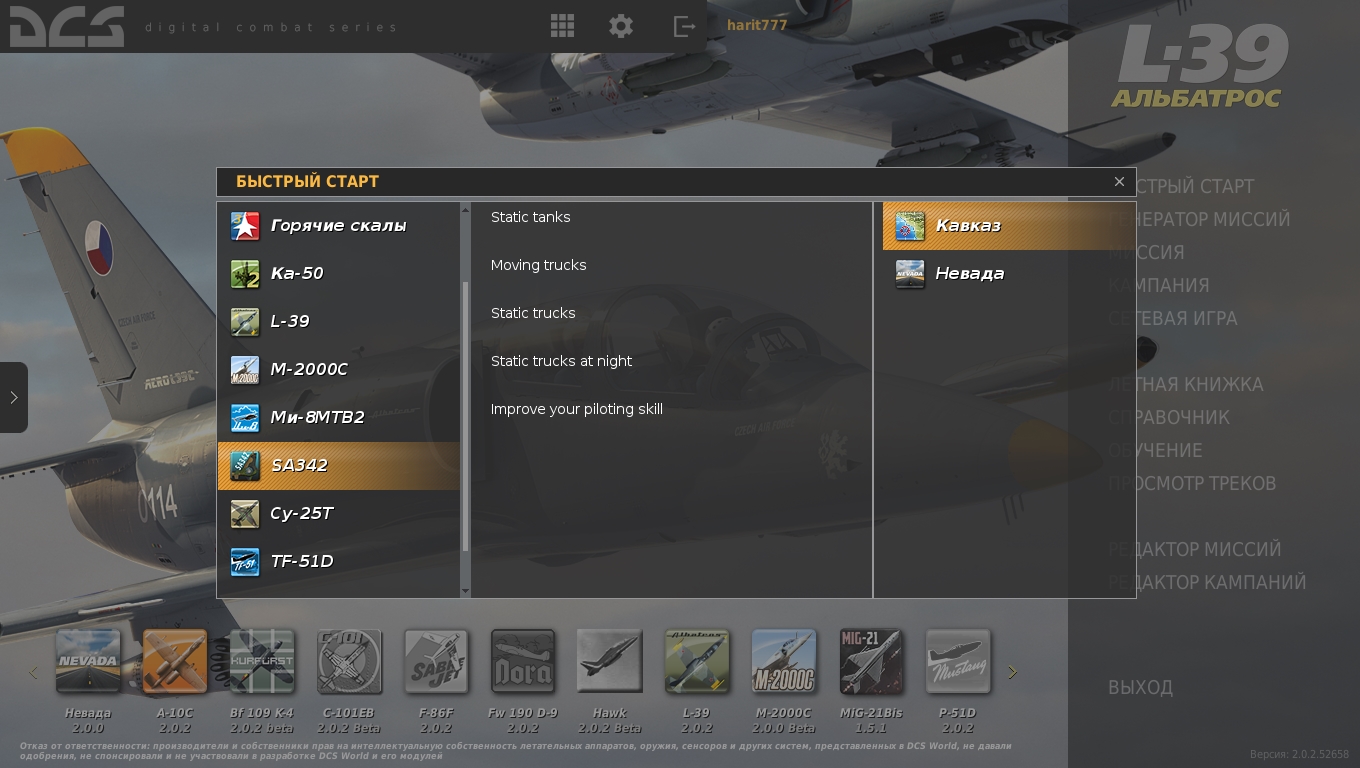Click the Горячие скалы star icon
The image size is (1360, 768).
[x=245, y=226]
